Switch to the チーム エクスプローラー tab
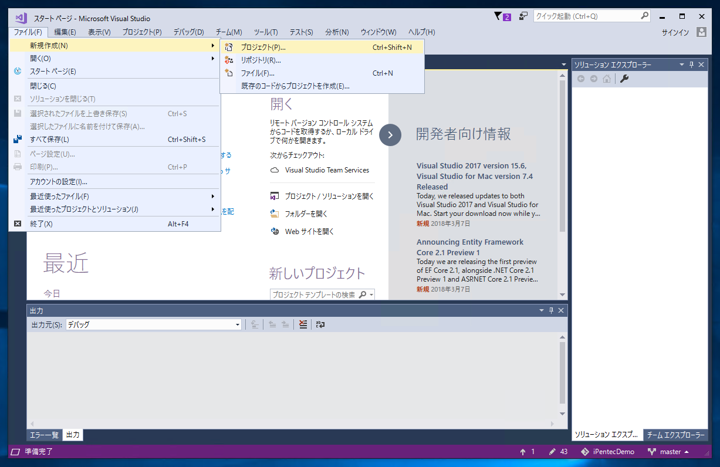Viewport: 720px width, 467px height. point(675,435)
